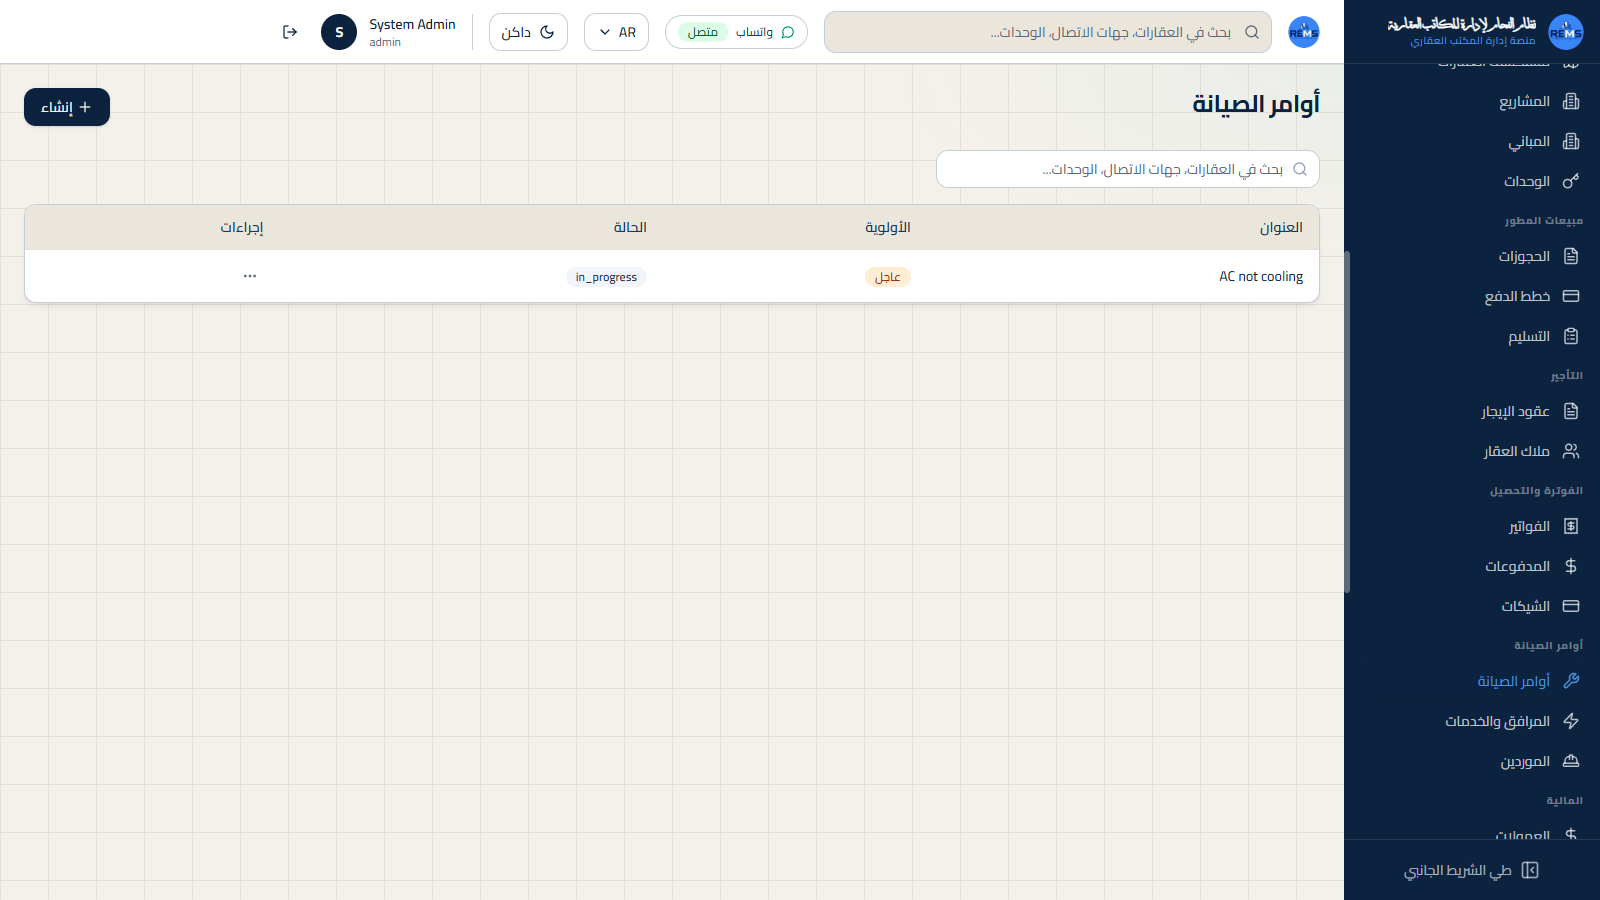Viewport: 1600px width, 900px height.
Task: Click the WhatsApp connected status badge
Action: (x=736, y=32)
